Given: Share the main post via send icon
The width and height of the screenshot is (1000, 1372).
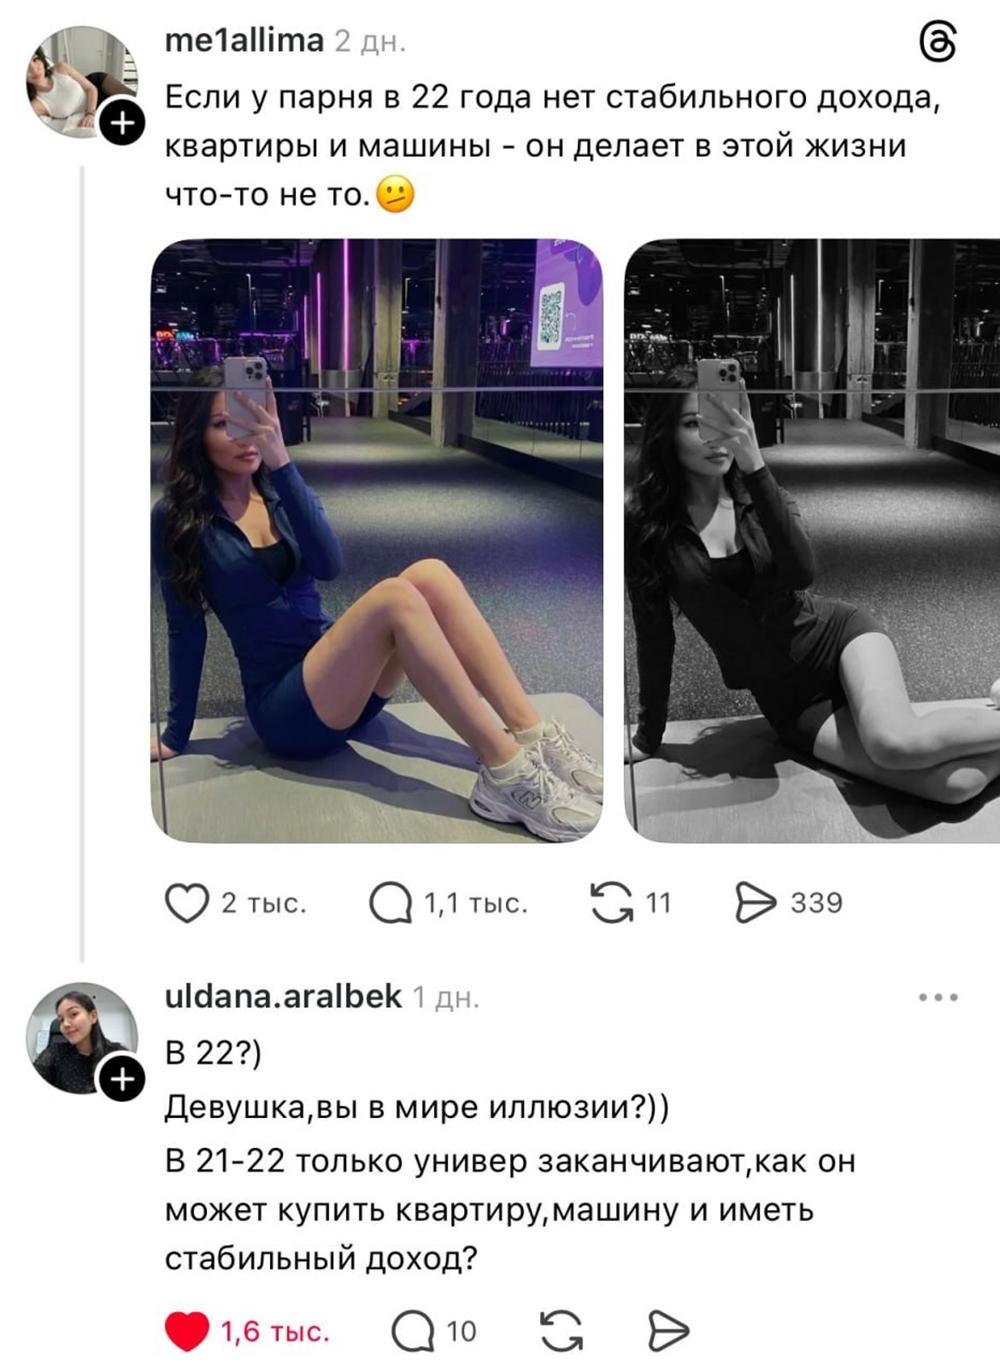Looking at the screenshot, I should (x=755, y=903).
